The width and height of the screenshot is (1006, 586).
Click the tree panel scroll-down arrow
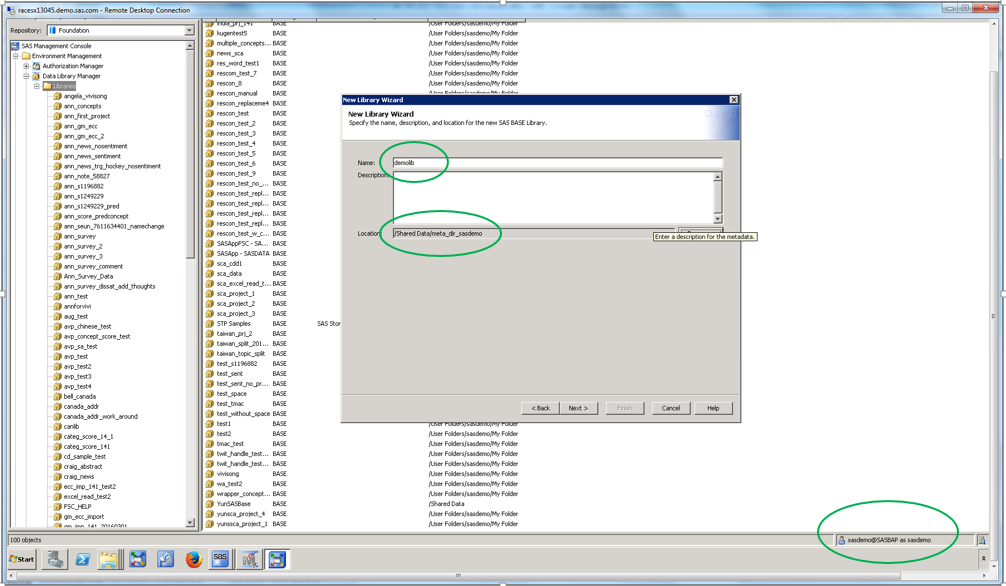click(190, 522)
